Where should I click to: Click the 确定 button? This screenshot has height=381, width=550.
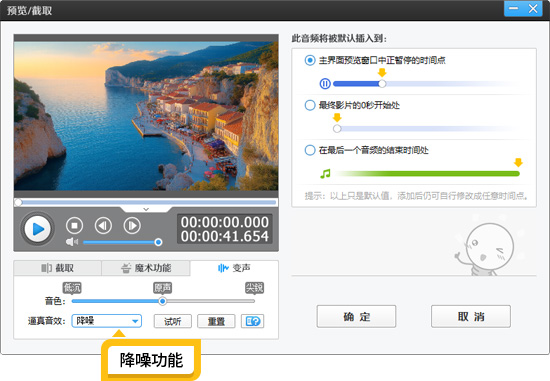click(356, 316)
